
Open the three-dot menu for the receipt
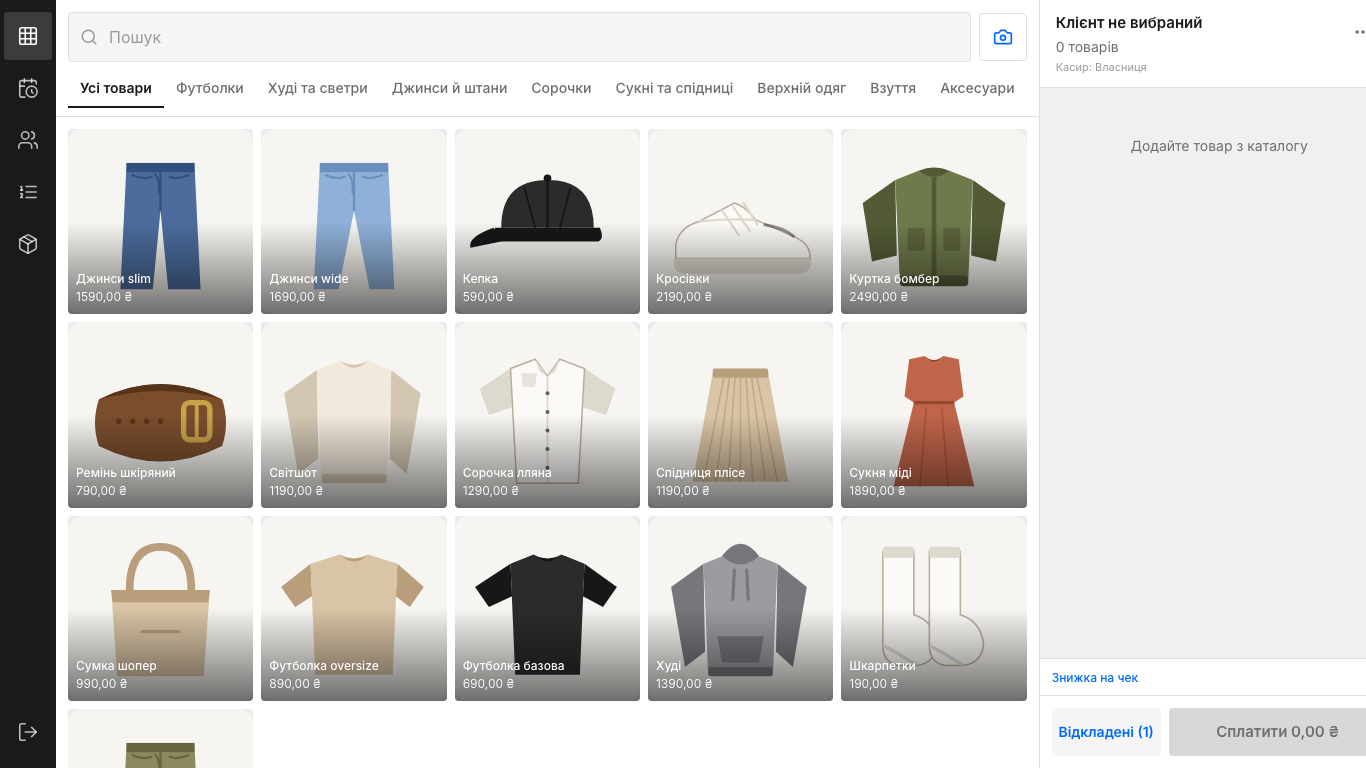tap(1359, 32)
